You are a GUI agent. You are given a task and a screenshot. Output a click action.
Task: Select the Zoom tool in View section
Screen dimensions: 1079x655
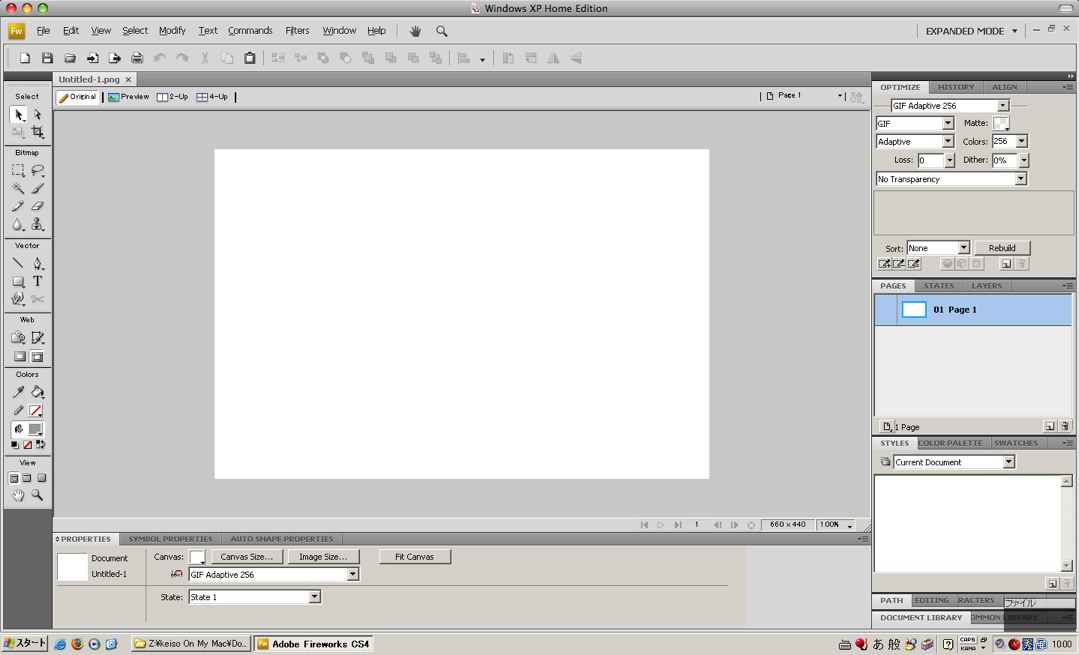click(x=37, y=495)
